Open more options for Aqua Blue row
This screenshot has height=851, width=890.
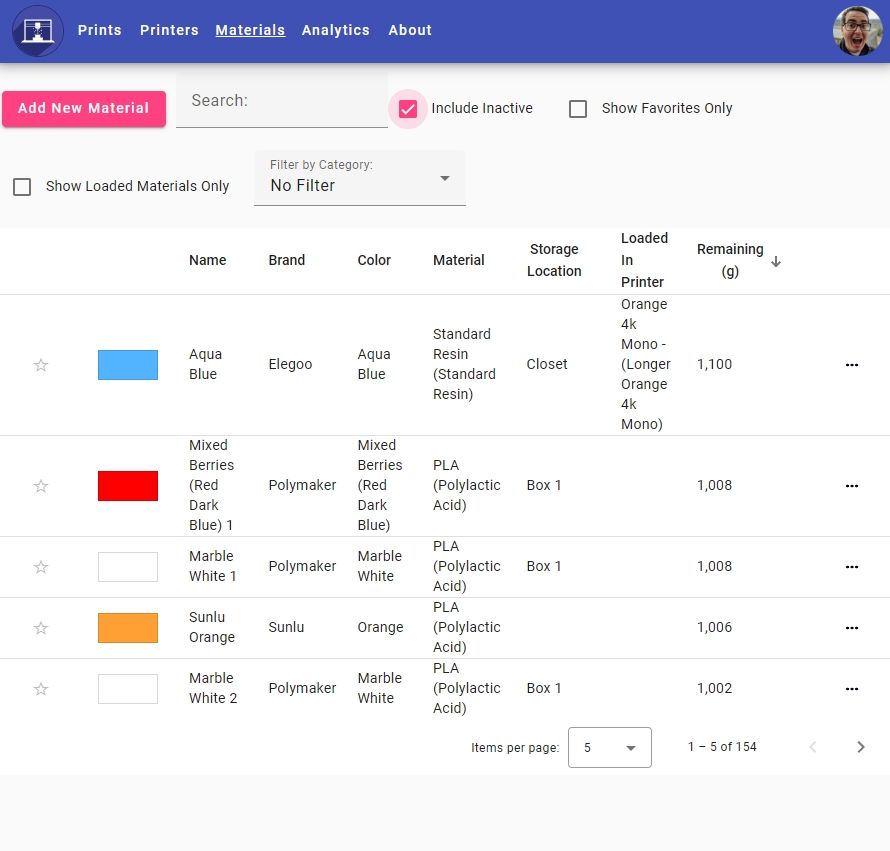click(851, 364)
